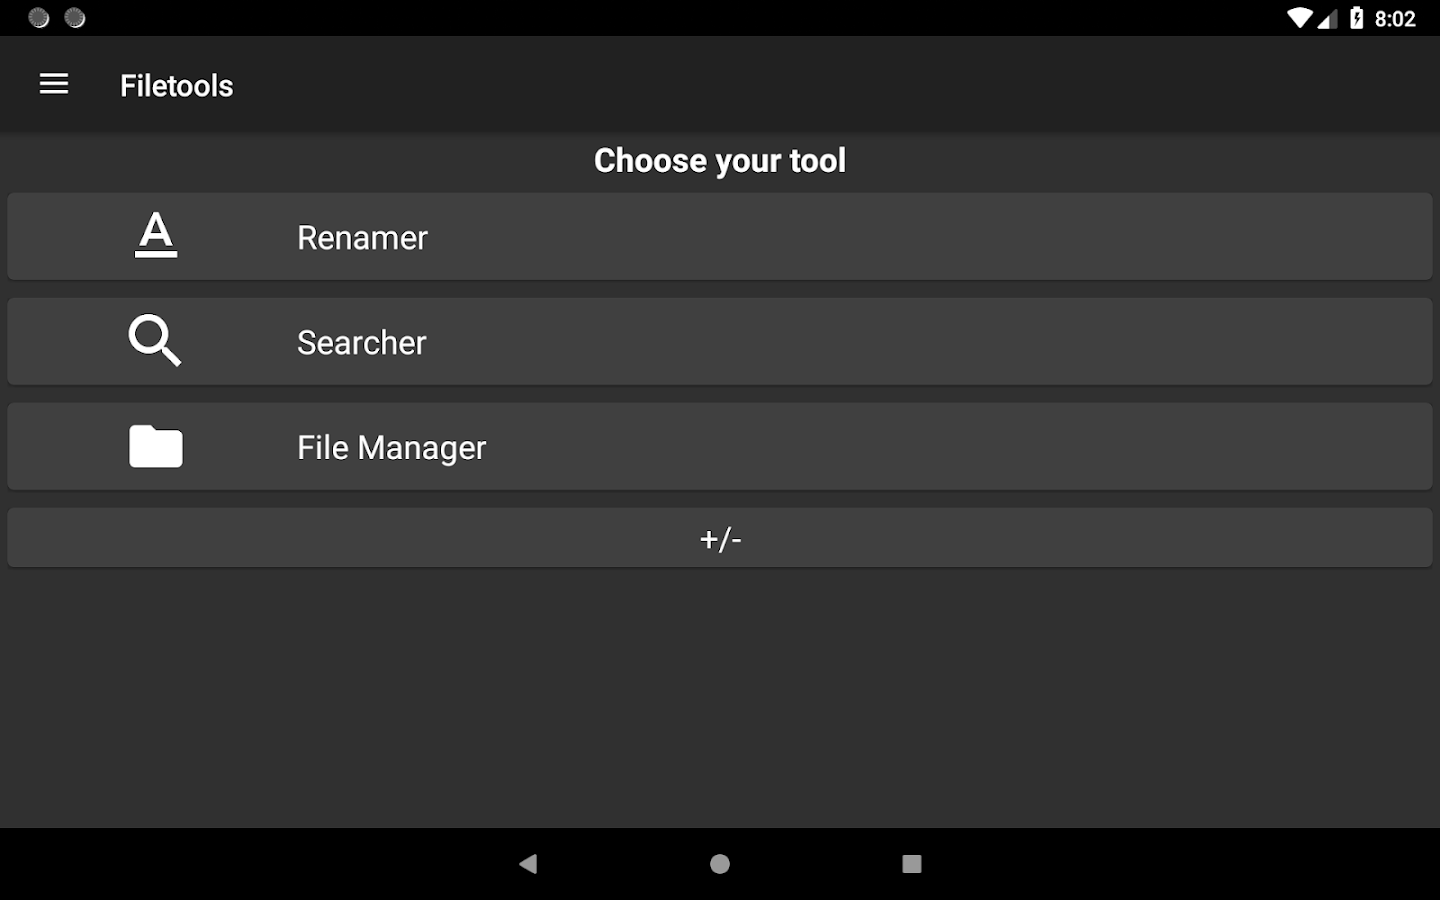Expand or collapse tools with +/- button
Image resolution: width=1440 pixels, height=900 pixels.
720,538
